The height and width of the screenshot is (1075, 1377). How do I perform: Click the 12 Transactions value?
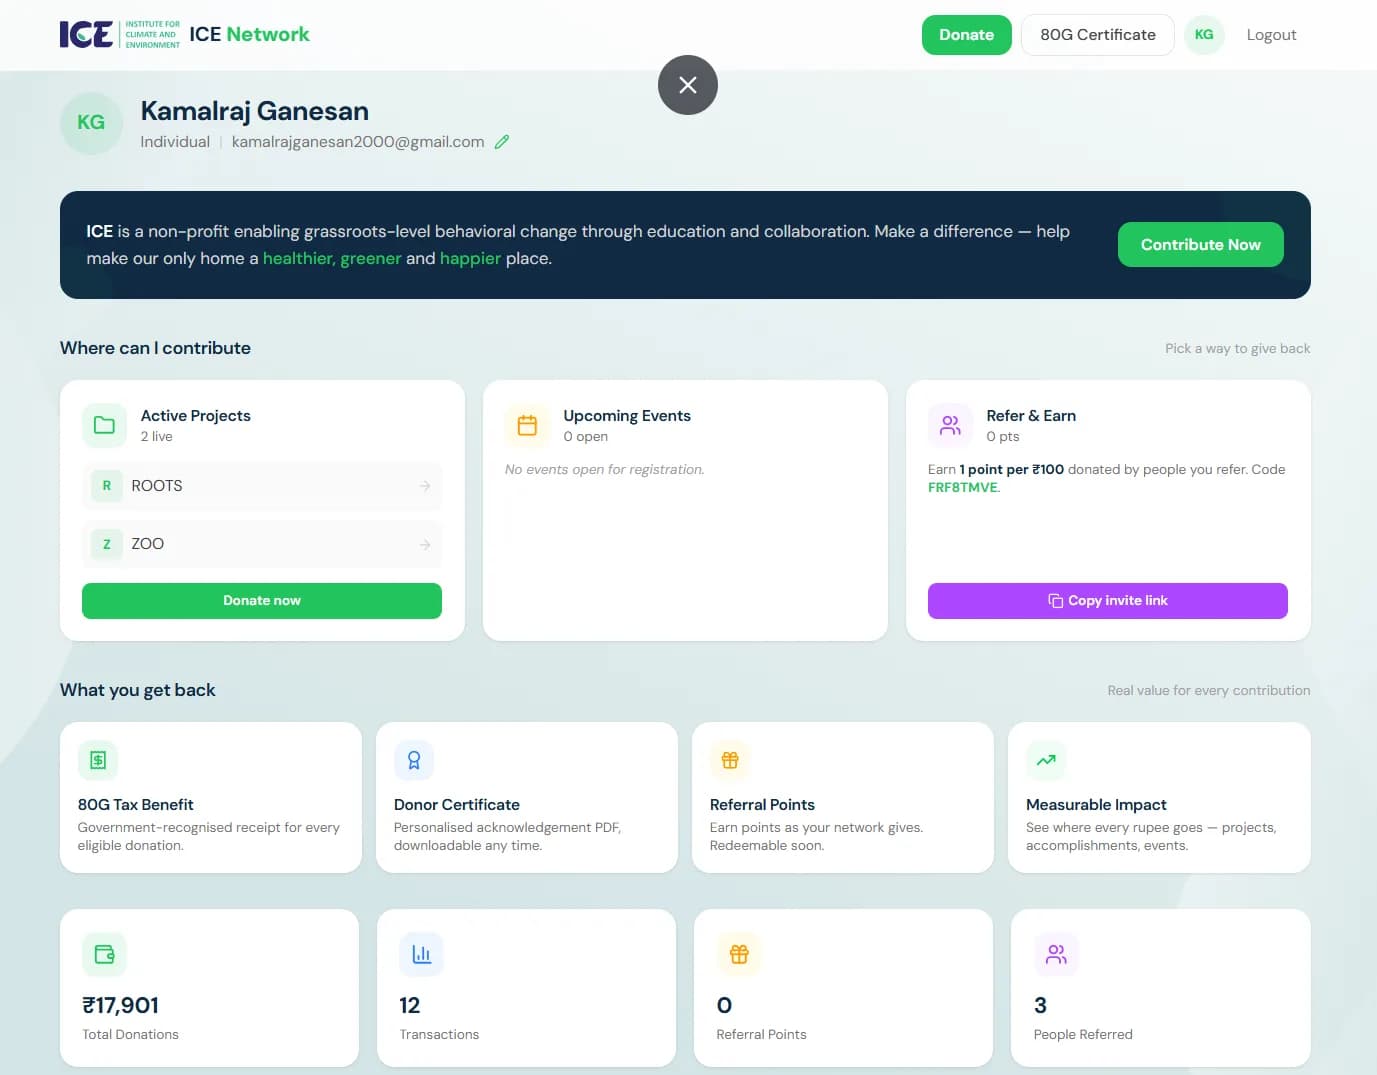410,1006
